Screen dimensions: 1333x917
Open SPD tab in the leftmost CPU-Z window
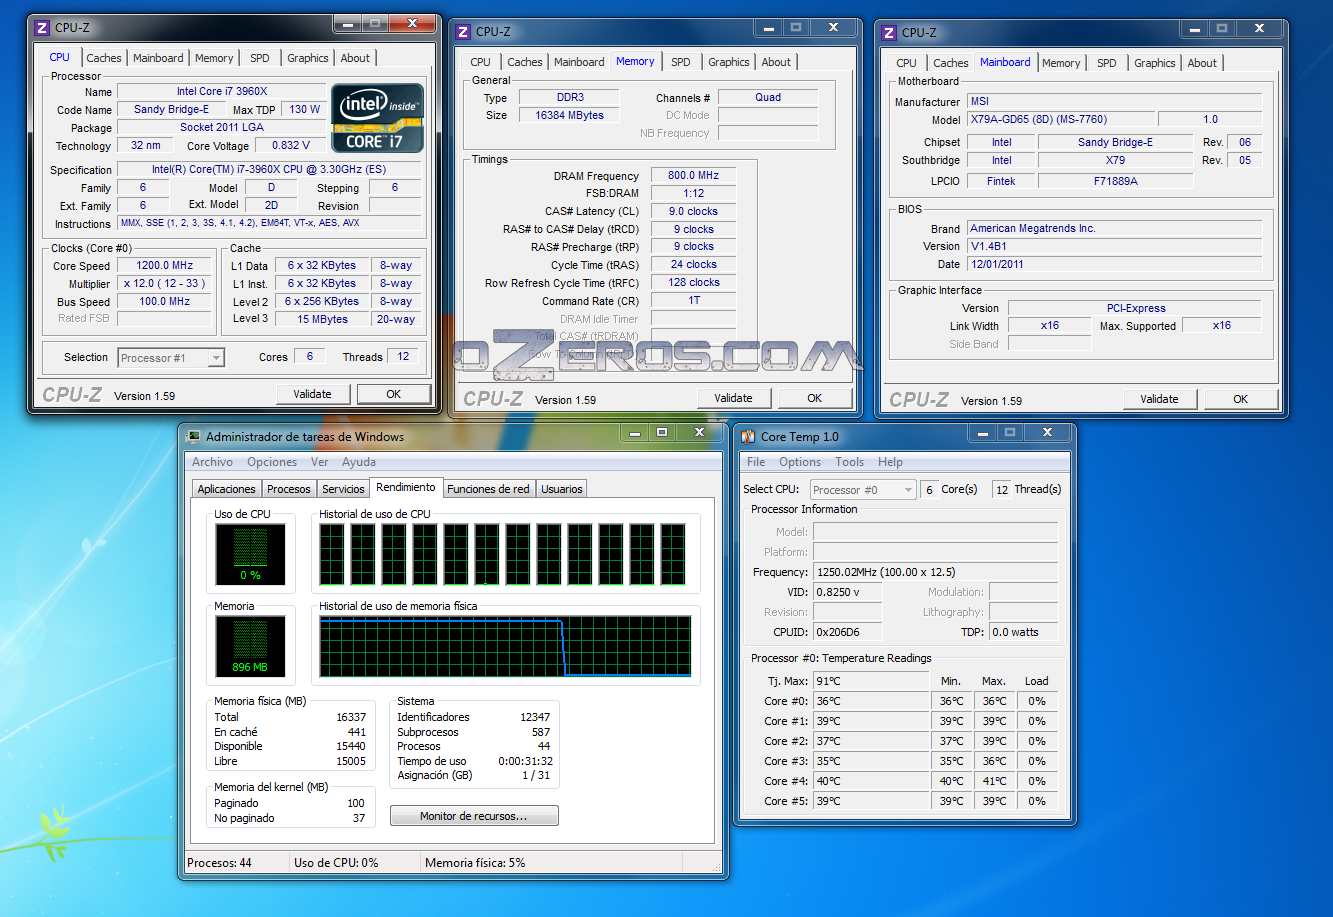click(260, 58)
